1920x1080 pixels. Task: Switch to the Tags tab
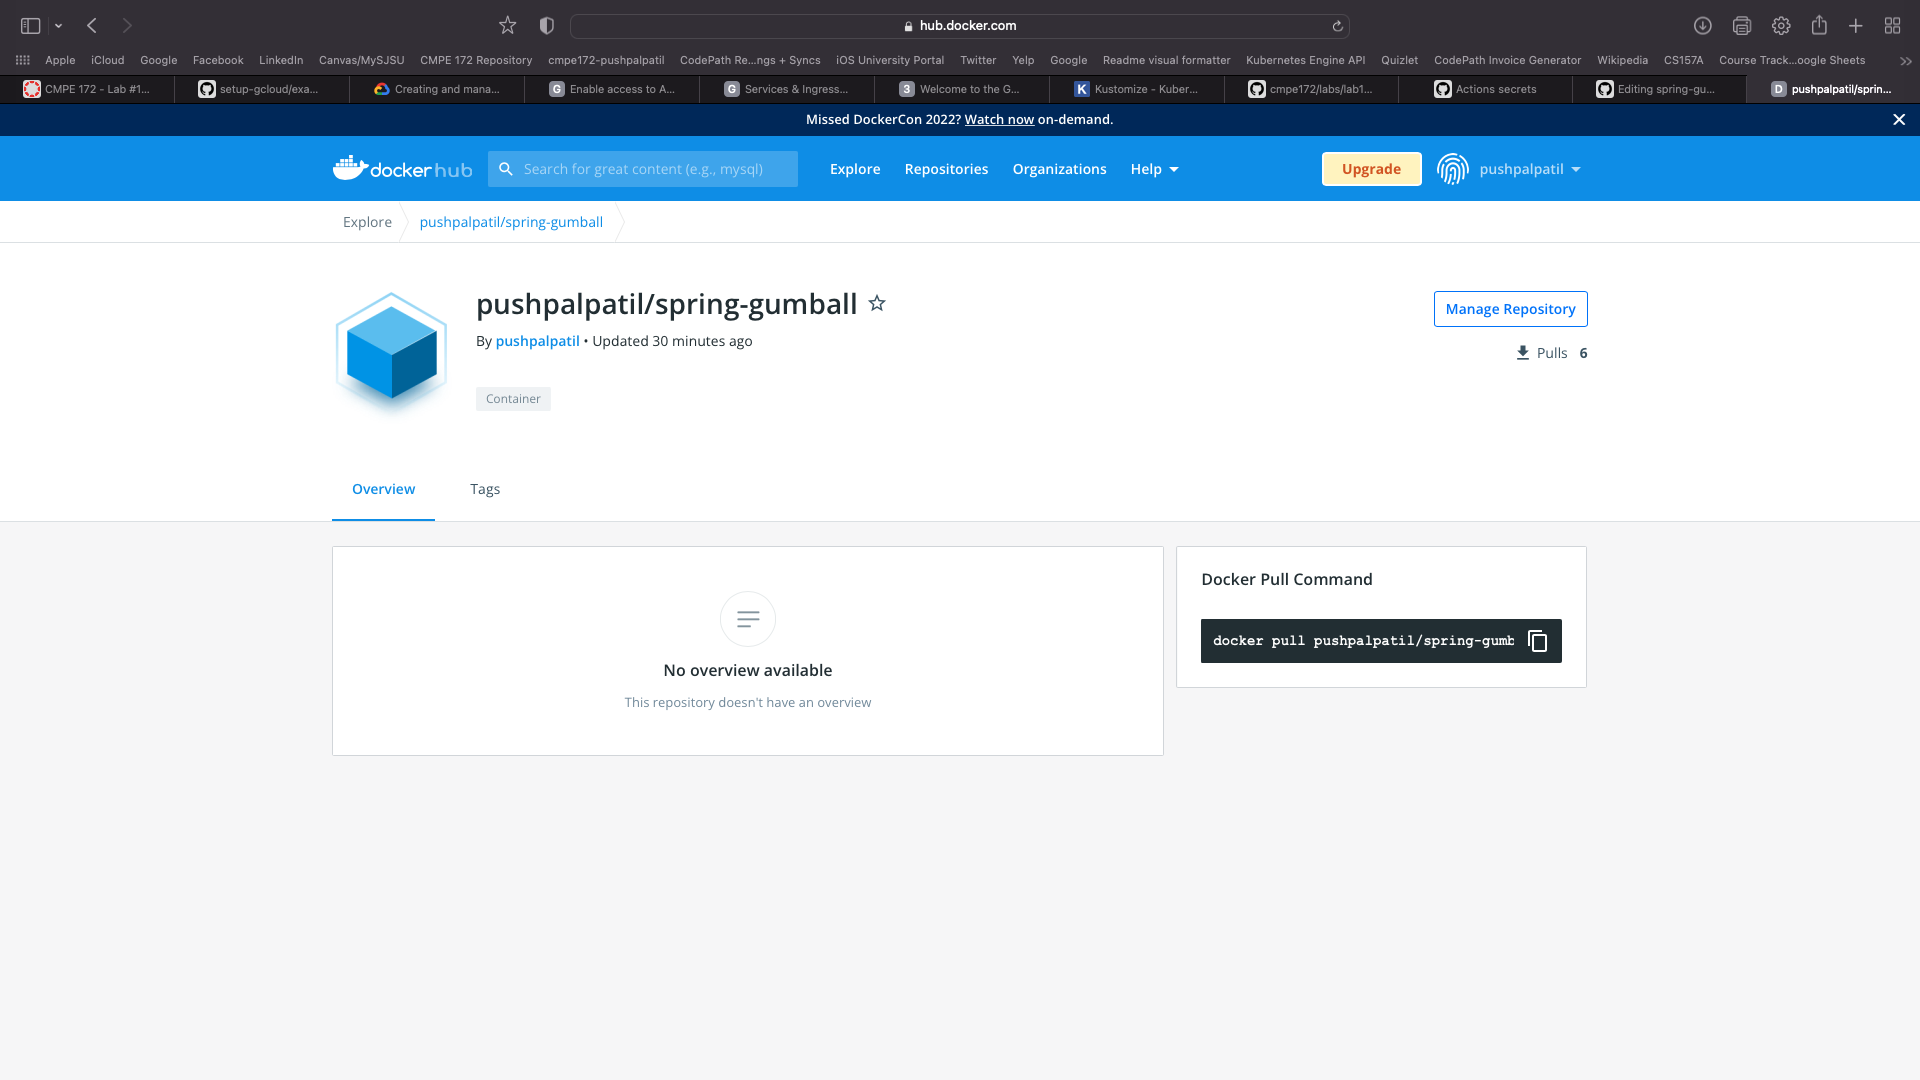[x=485, y=489]
